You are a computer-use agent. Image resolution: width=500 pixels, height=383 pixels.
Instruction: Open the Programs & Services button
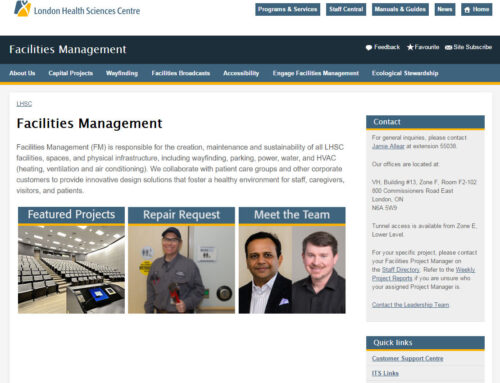(x=287, y=9)
